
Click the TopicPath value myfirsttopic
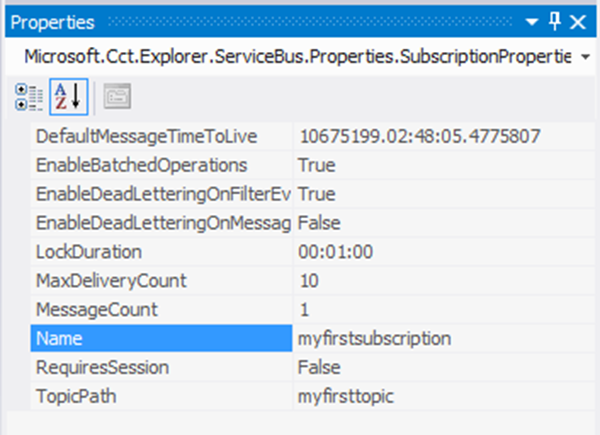(346, 397)
